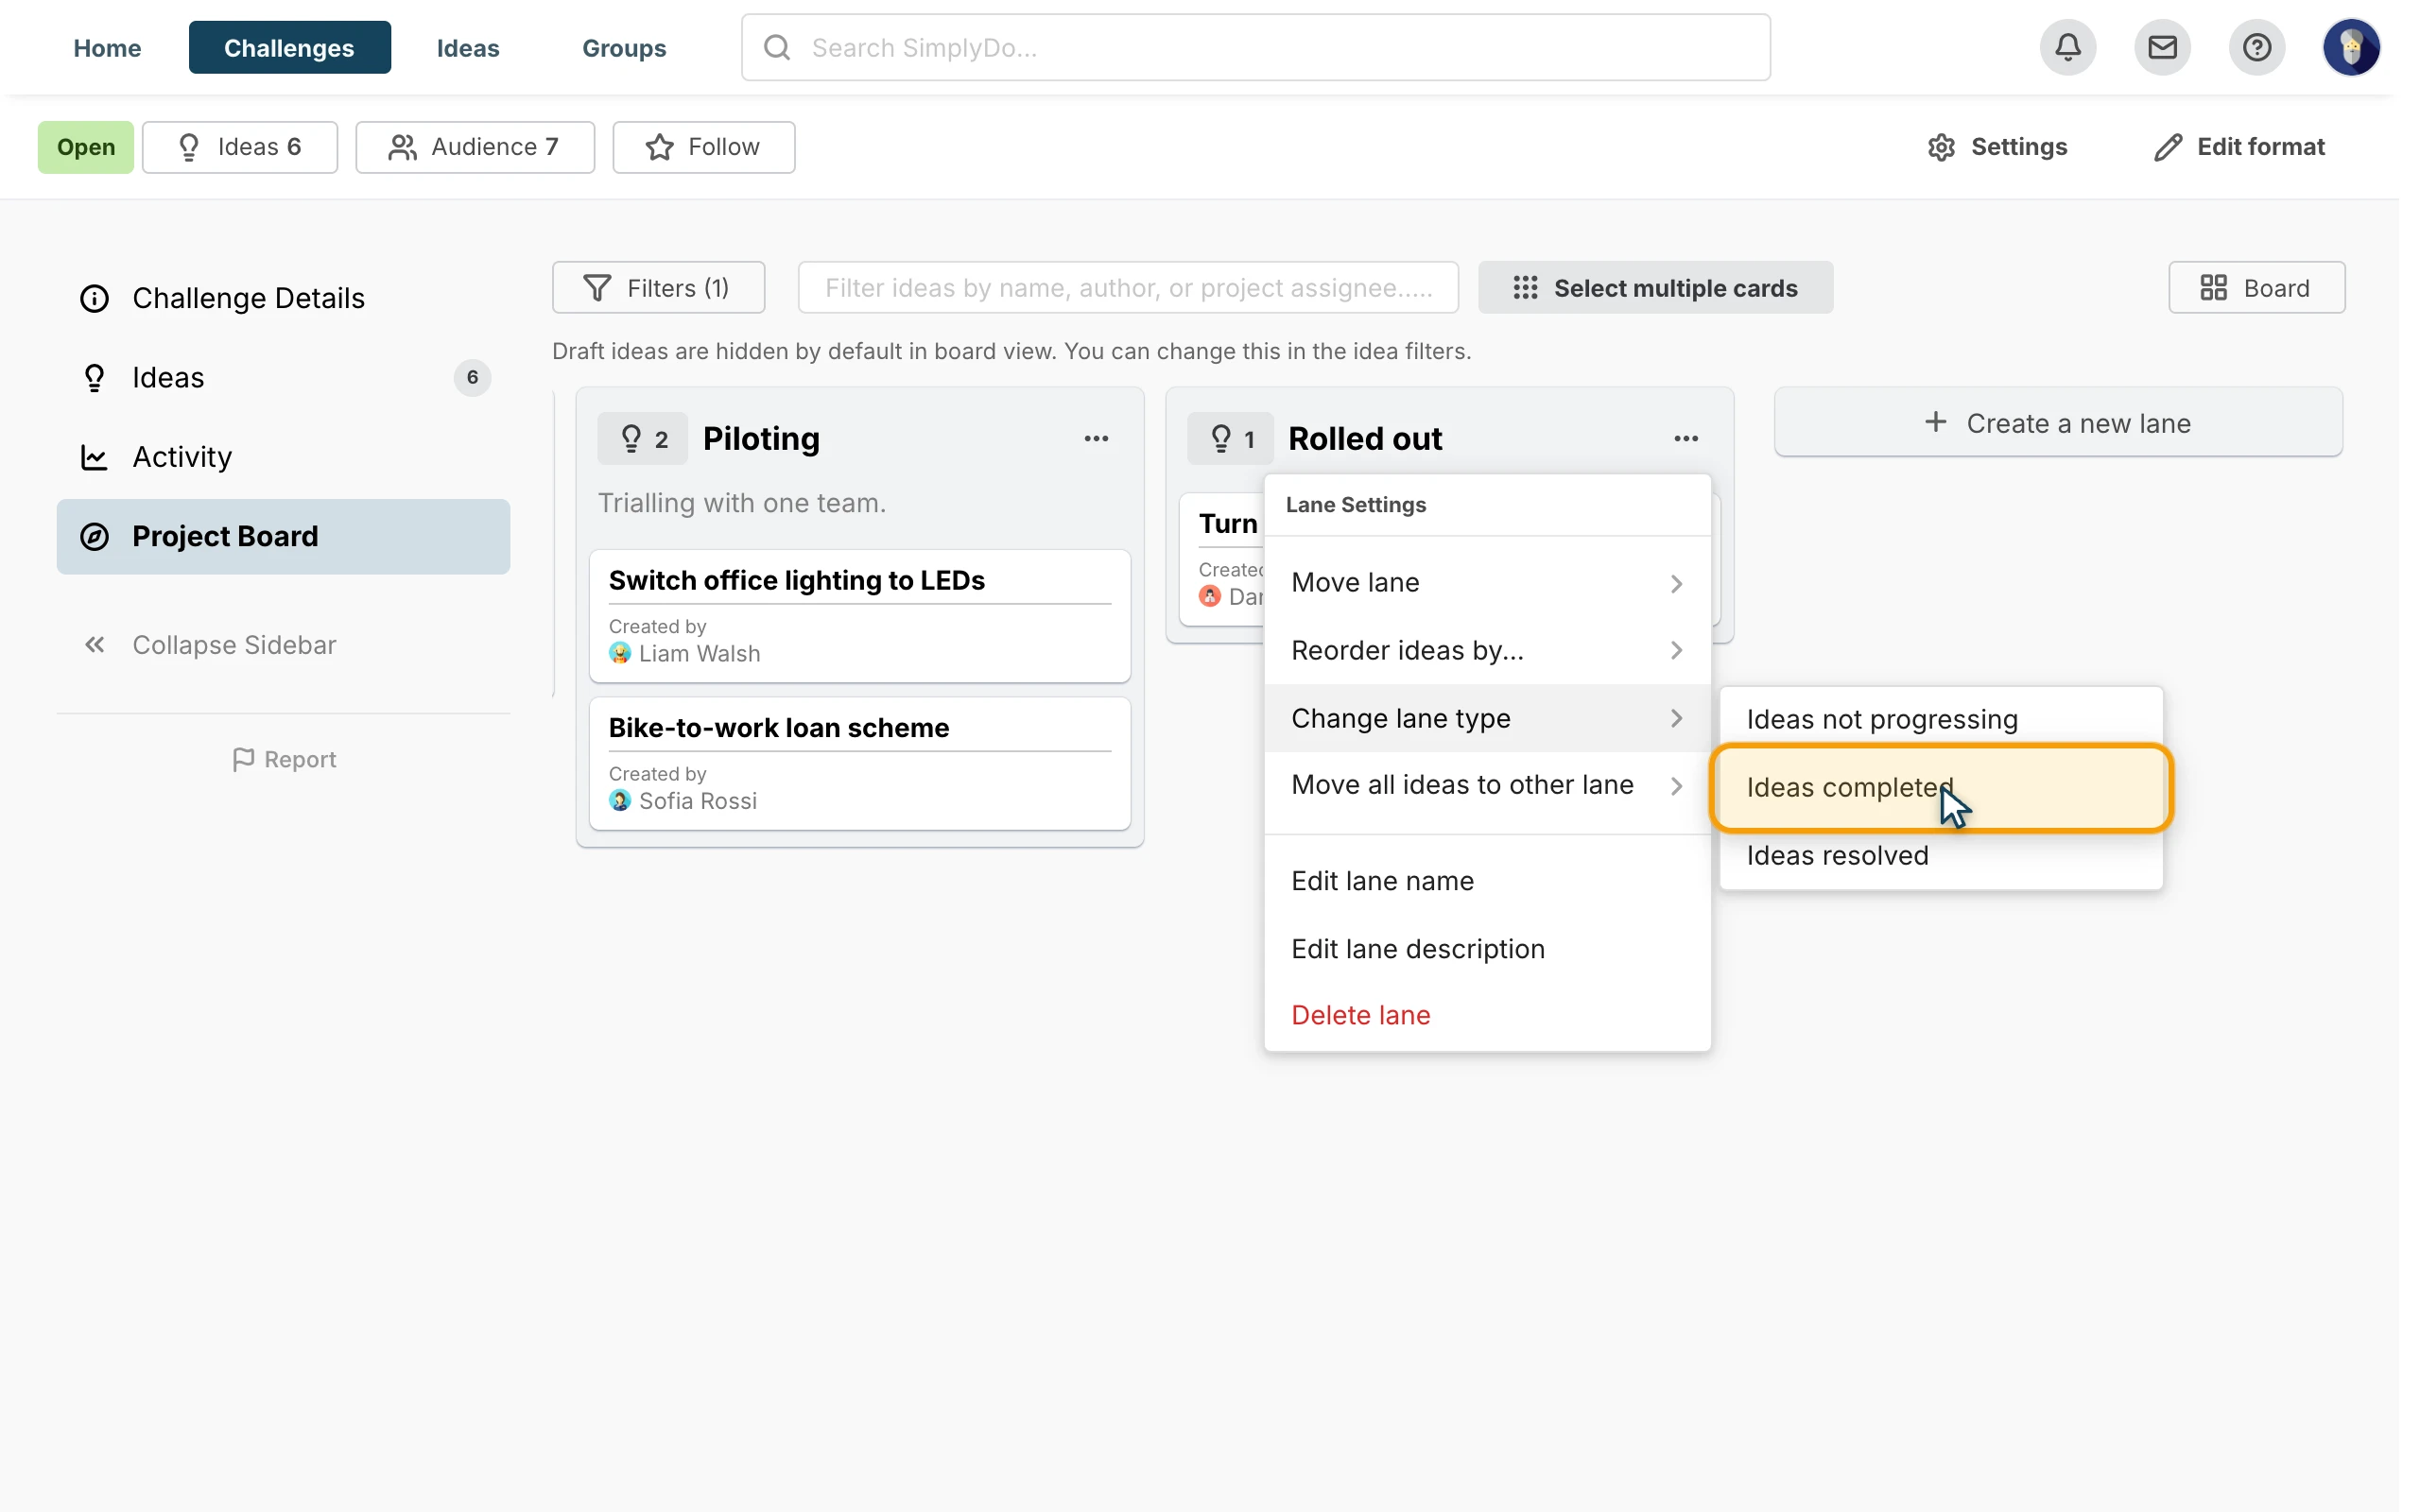Screen dimensions: 2420x1512
Task: Click Create a new lane button
Action: (x=2058, y=422)
